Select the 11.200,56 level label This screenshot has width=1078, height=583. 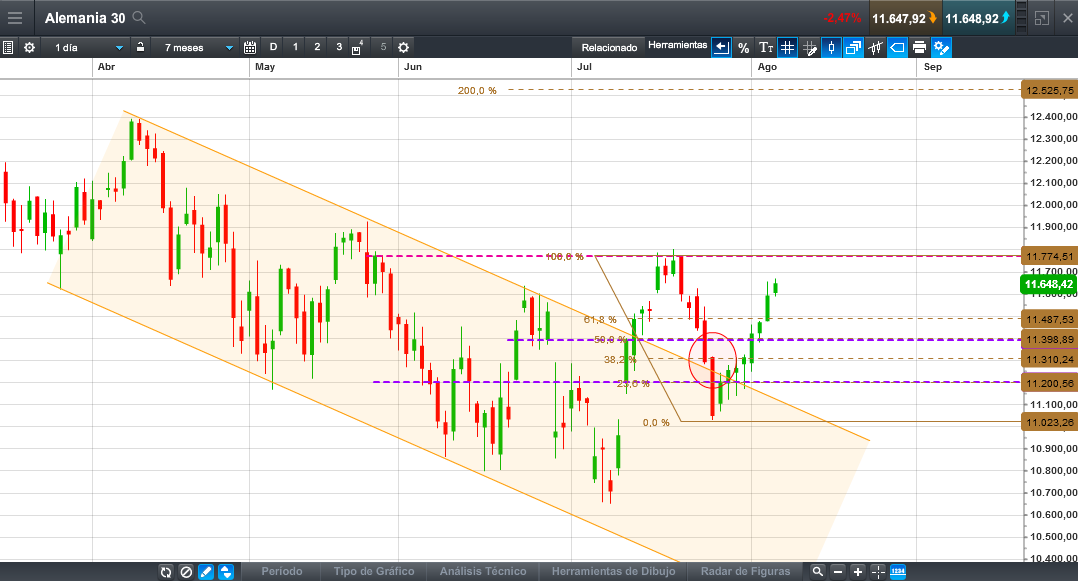coord(1049,383)
